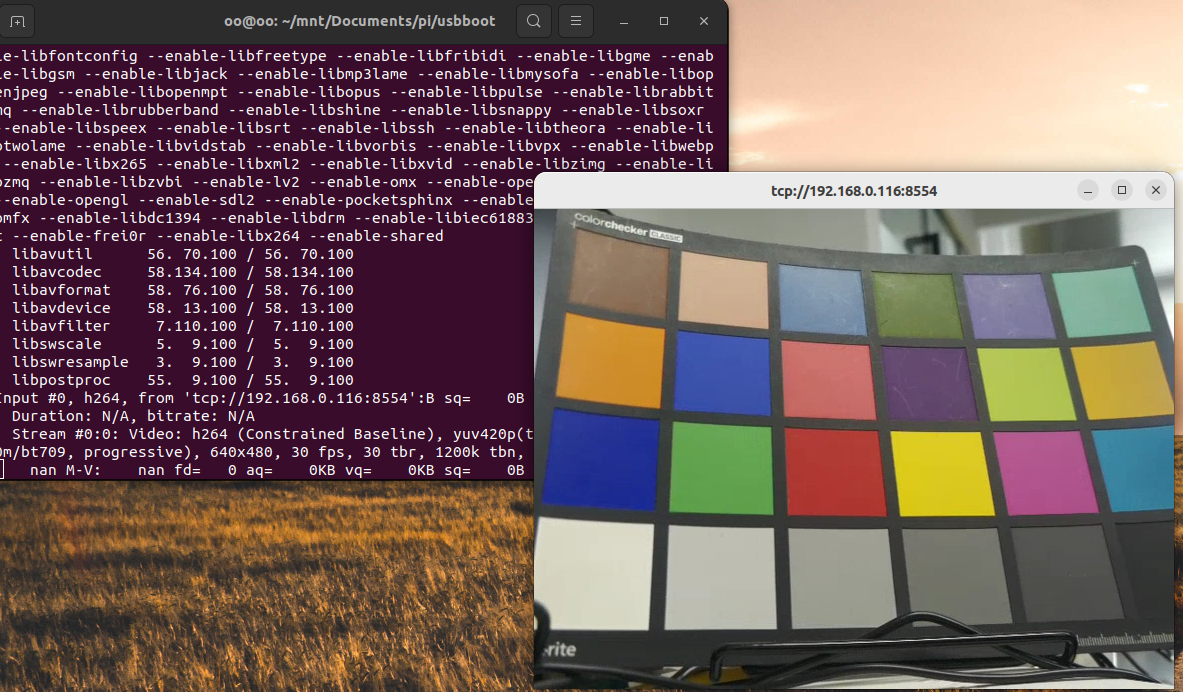This screenshot has width=1183, height=692.
Task: Open the terminal hamburger menu
Action: coord(576,21)
